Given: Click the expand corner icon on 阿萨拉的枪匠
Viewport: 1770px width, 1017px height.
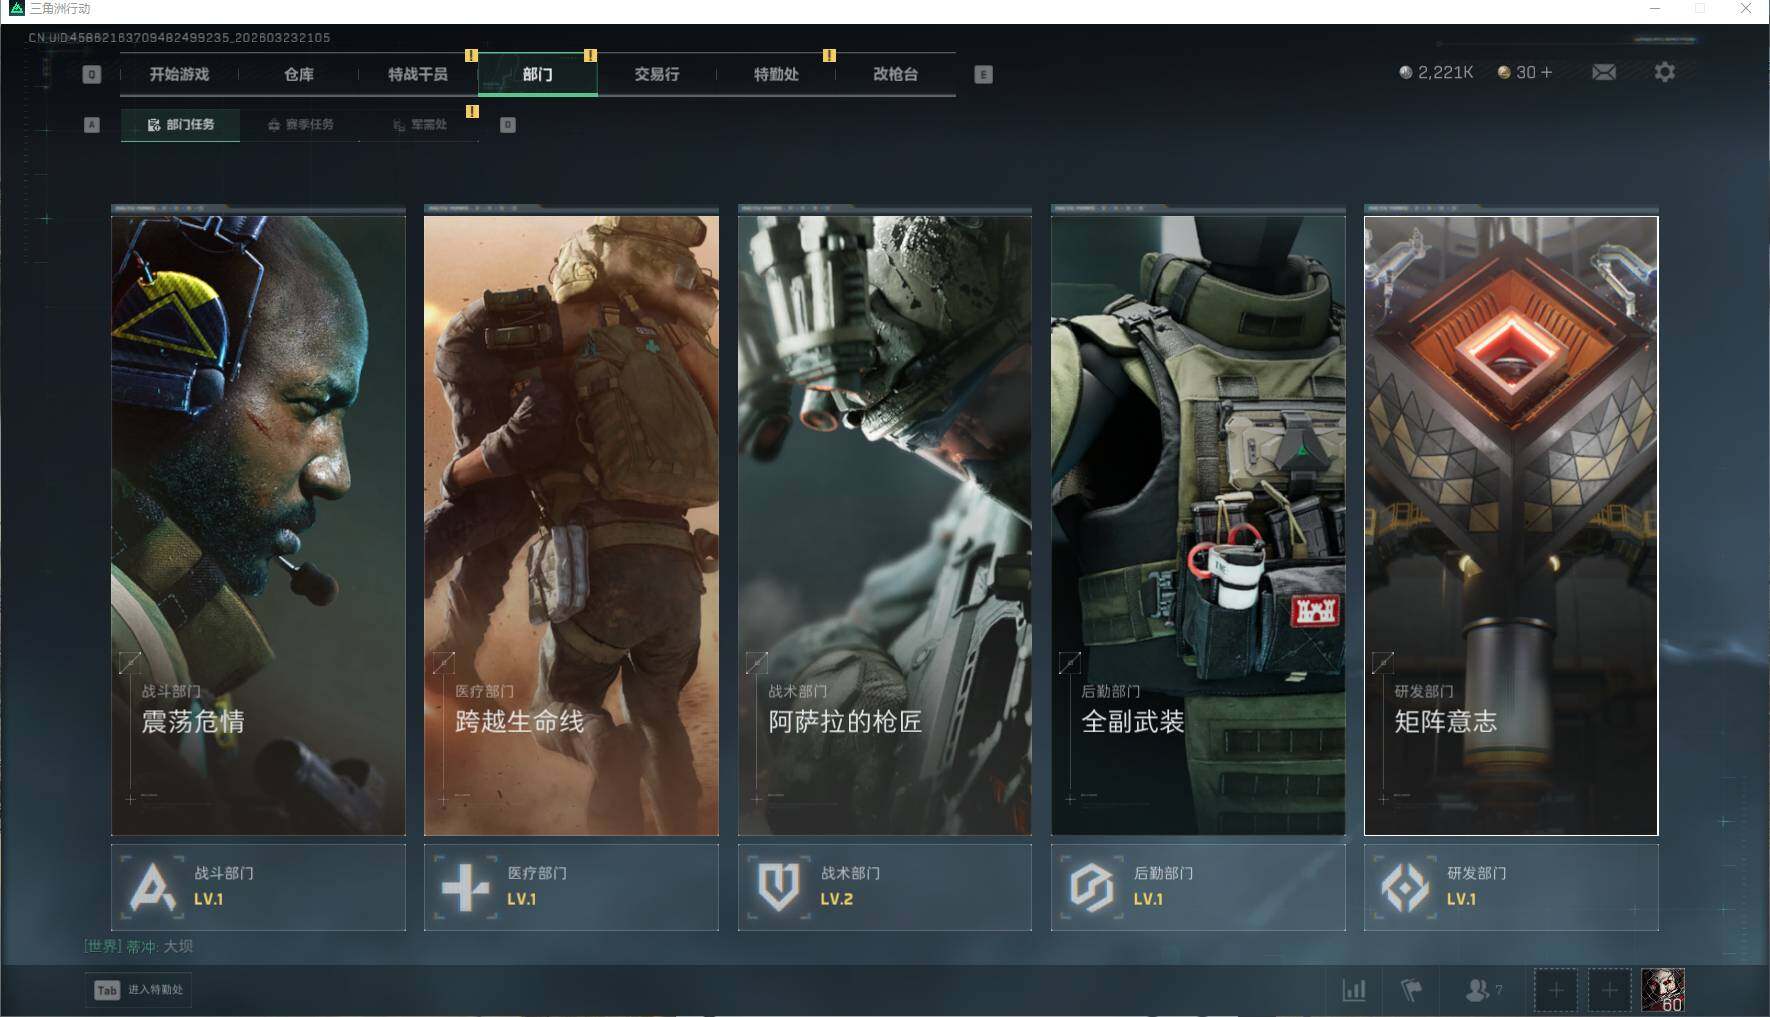Looking at the screenshot, I should click(757, 662).
